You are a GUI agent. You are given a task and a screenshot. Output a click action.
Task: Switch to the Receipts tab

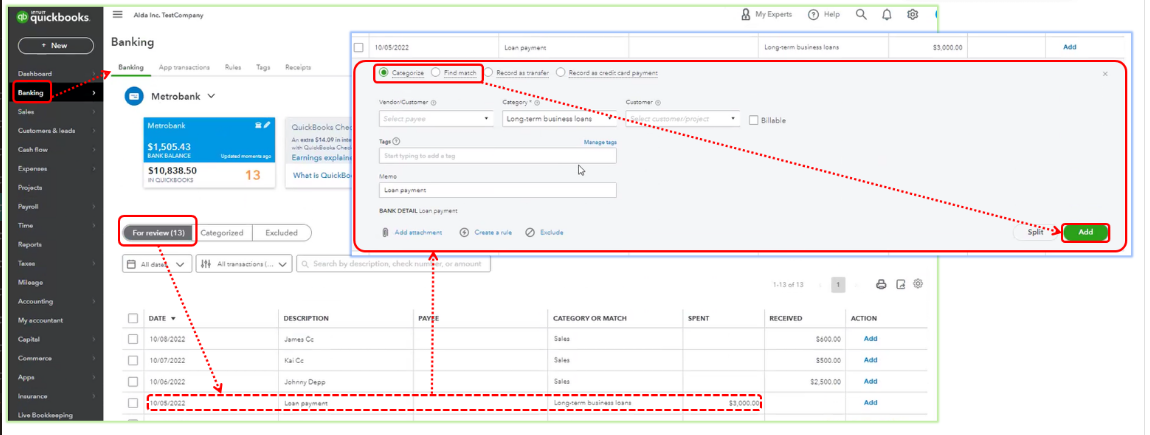click(x=298, y=67)
